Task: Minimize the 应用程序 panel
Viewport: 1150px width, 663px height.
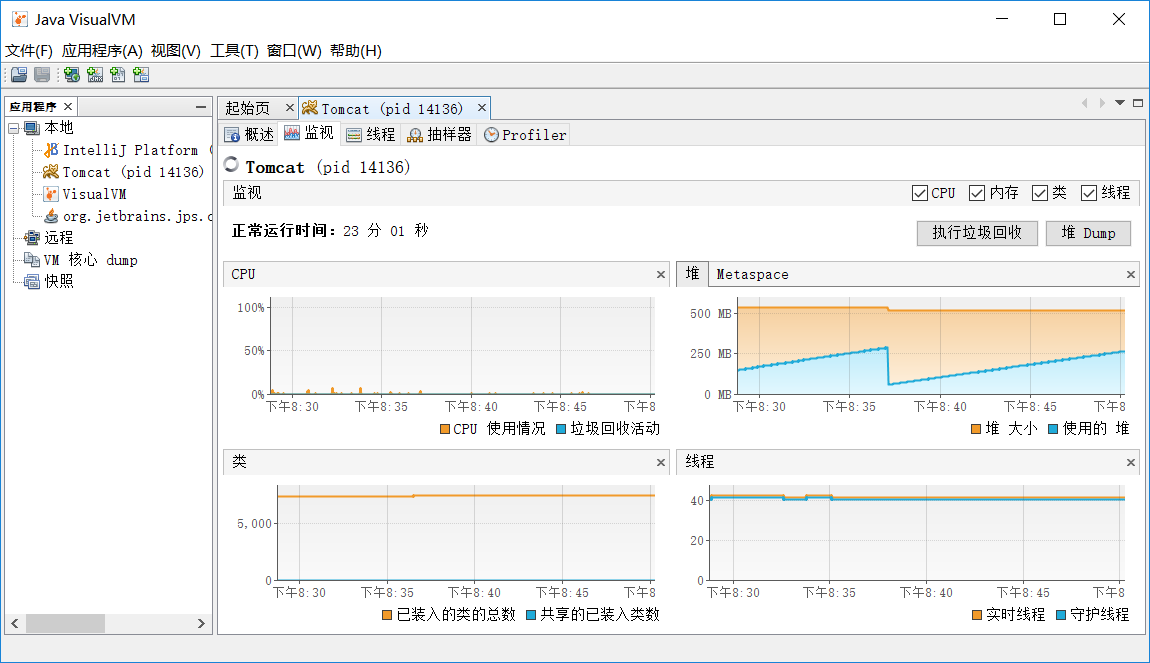Action: pos(201,107)
